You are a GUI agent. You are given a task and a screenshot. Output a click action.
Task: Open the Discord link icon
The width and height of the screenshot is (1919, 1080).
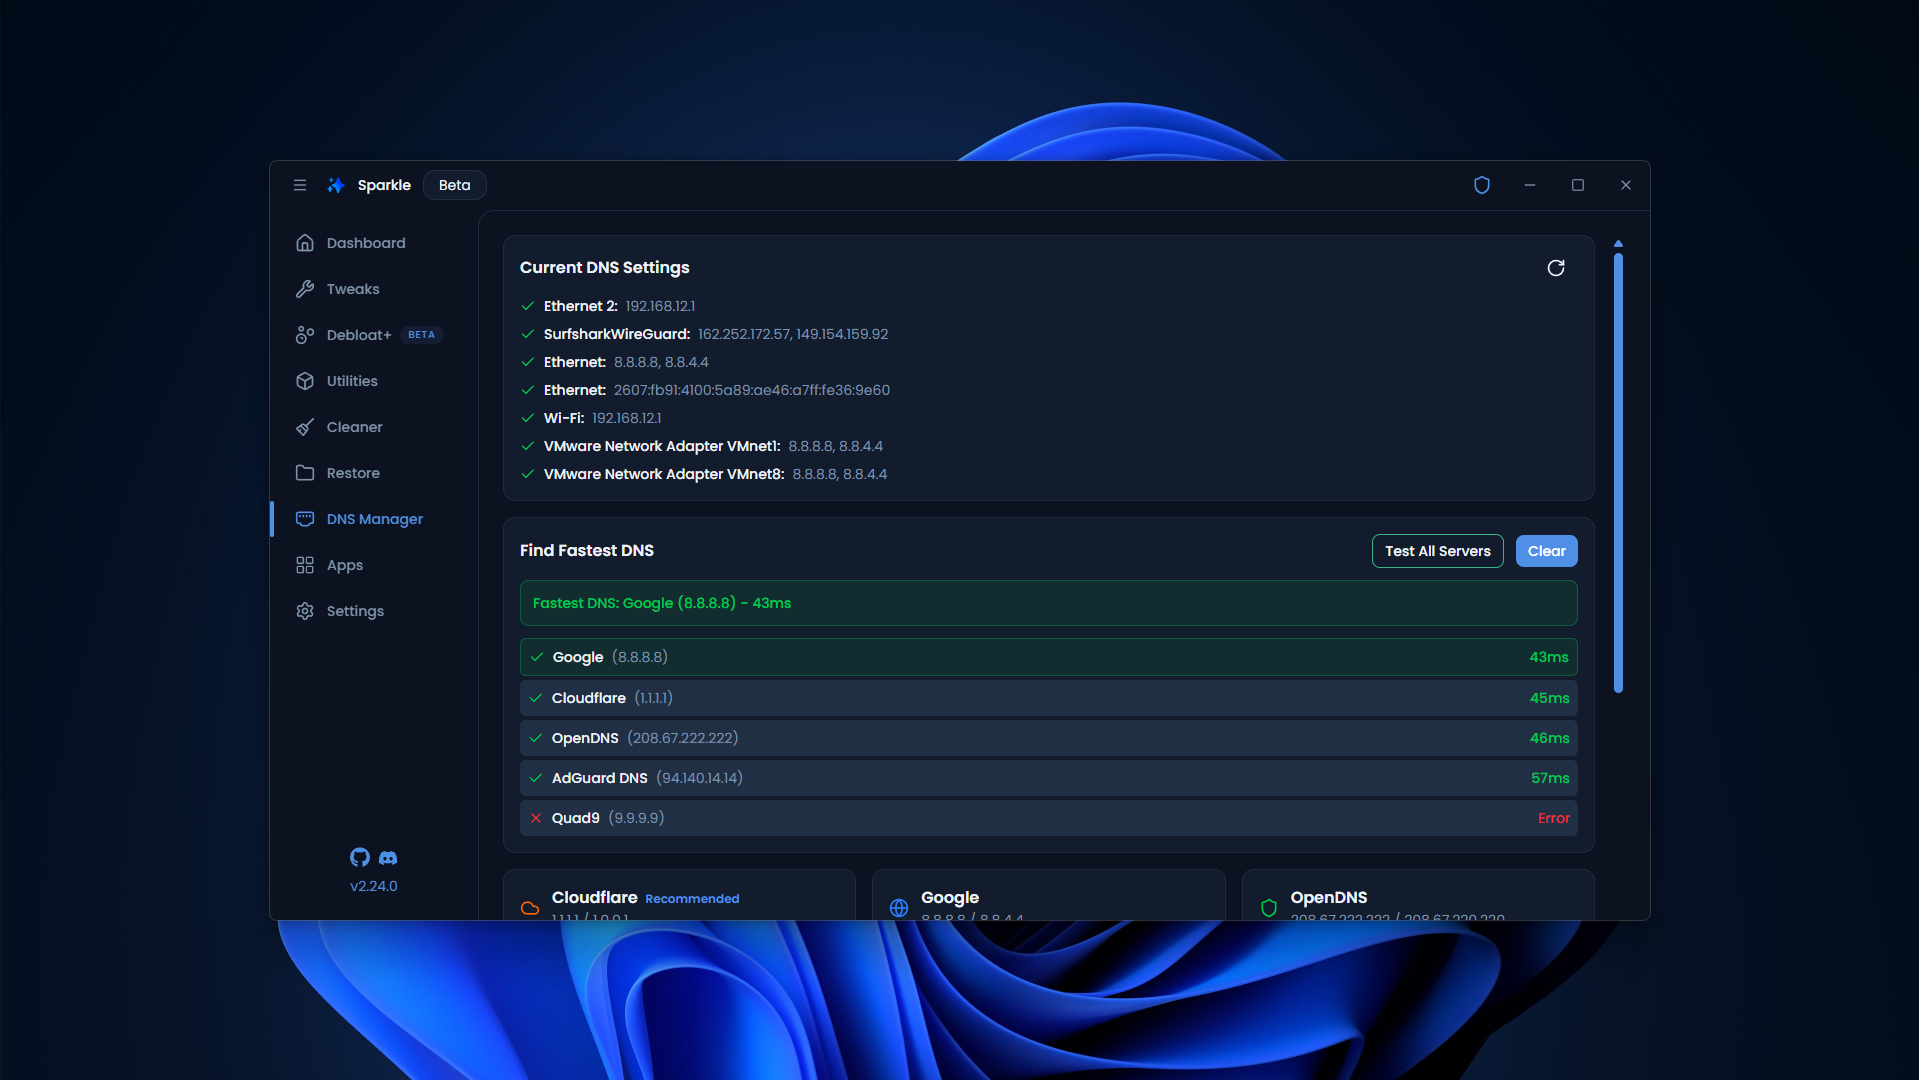tap(388, 858)
